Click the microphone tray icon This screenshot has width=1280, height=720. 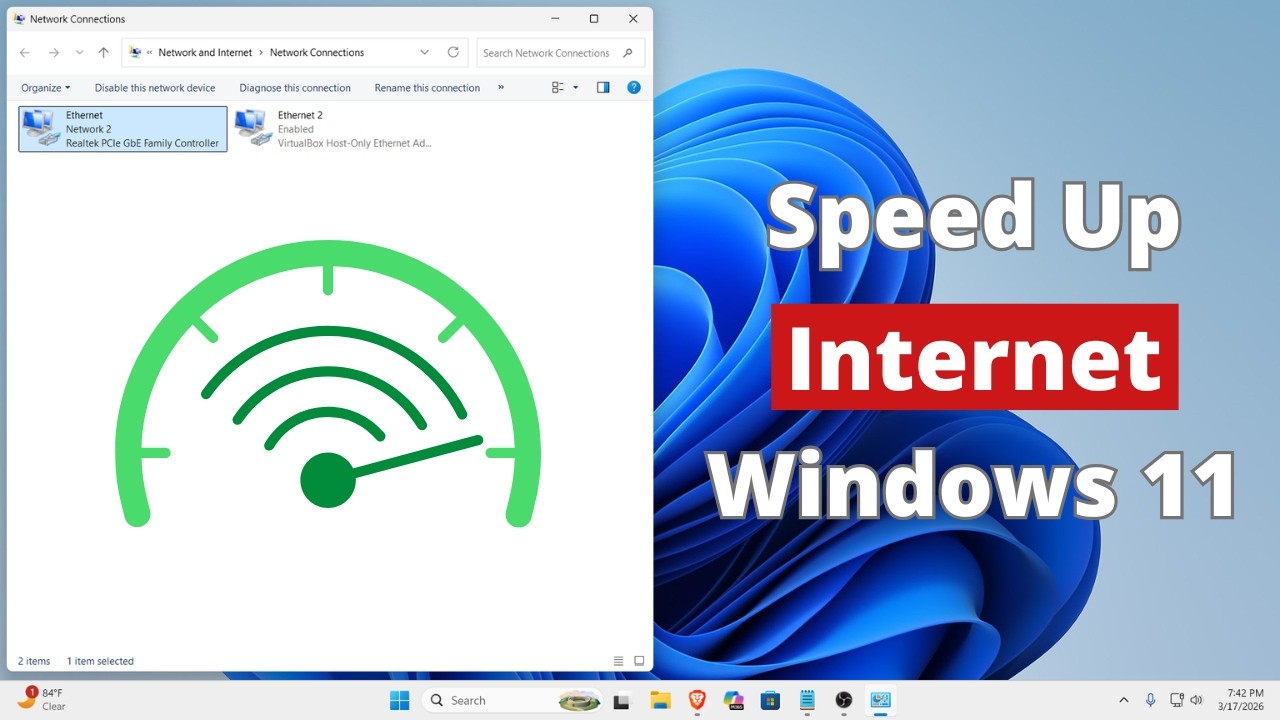(1151, 700)
